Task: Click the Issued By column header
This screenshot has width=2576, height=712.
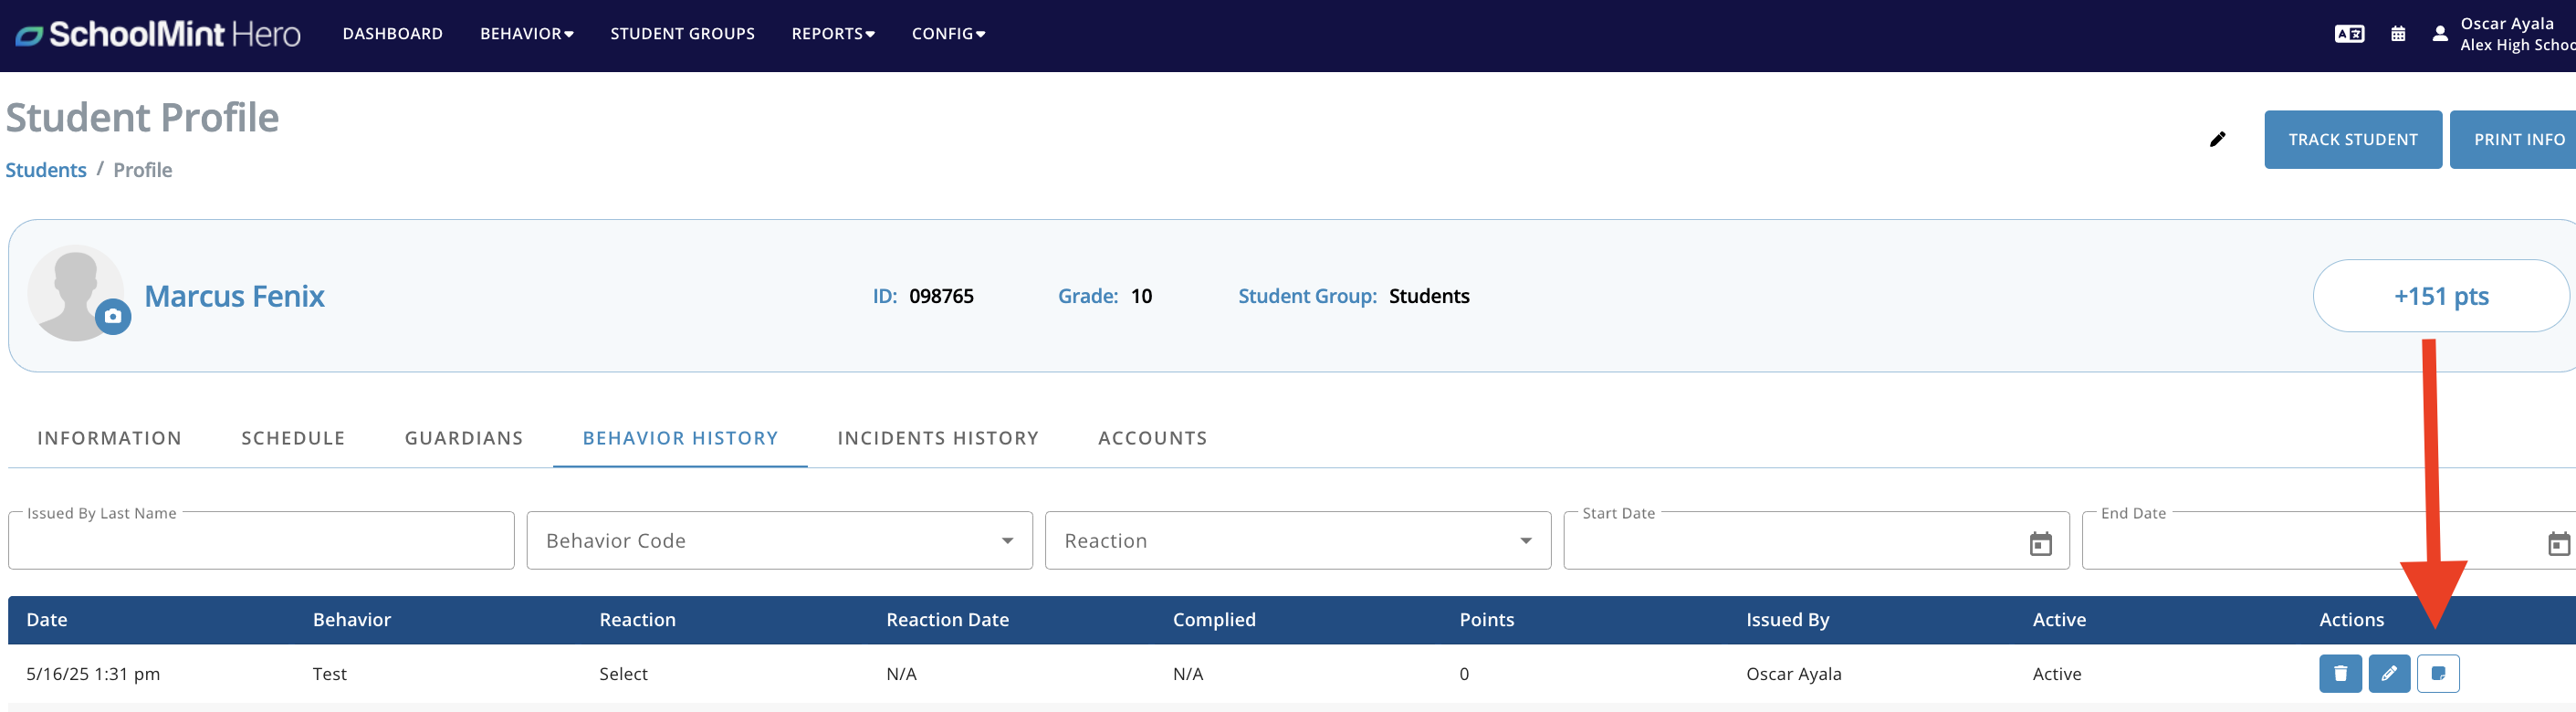Action: 1787,620
